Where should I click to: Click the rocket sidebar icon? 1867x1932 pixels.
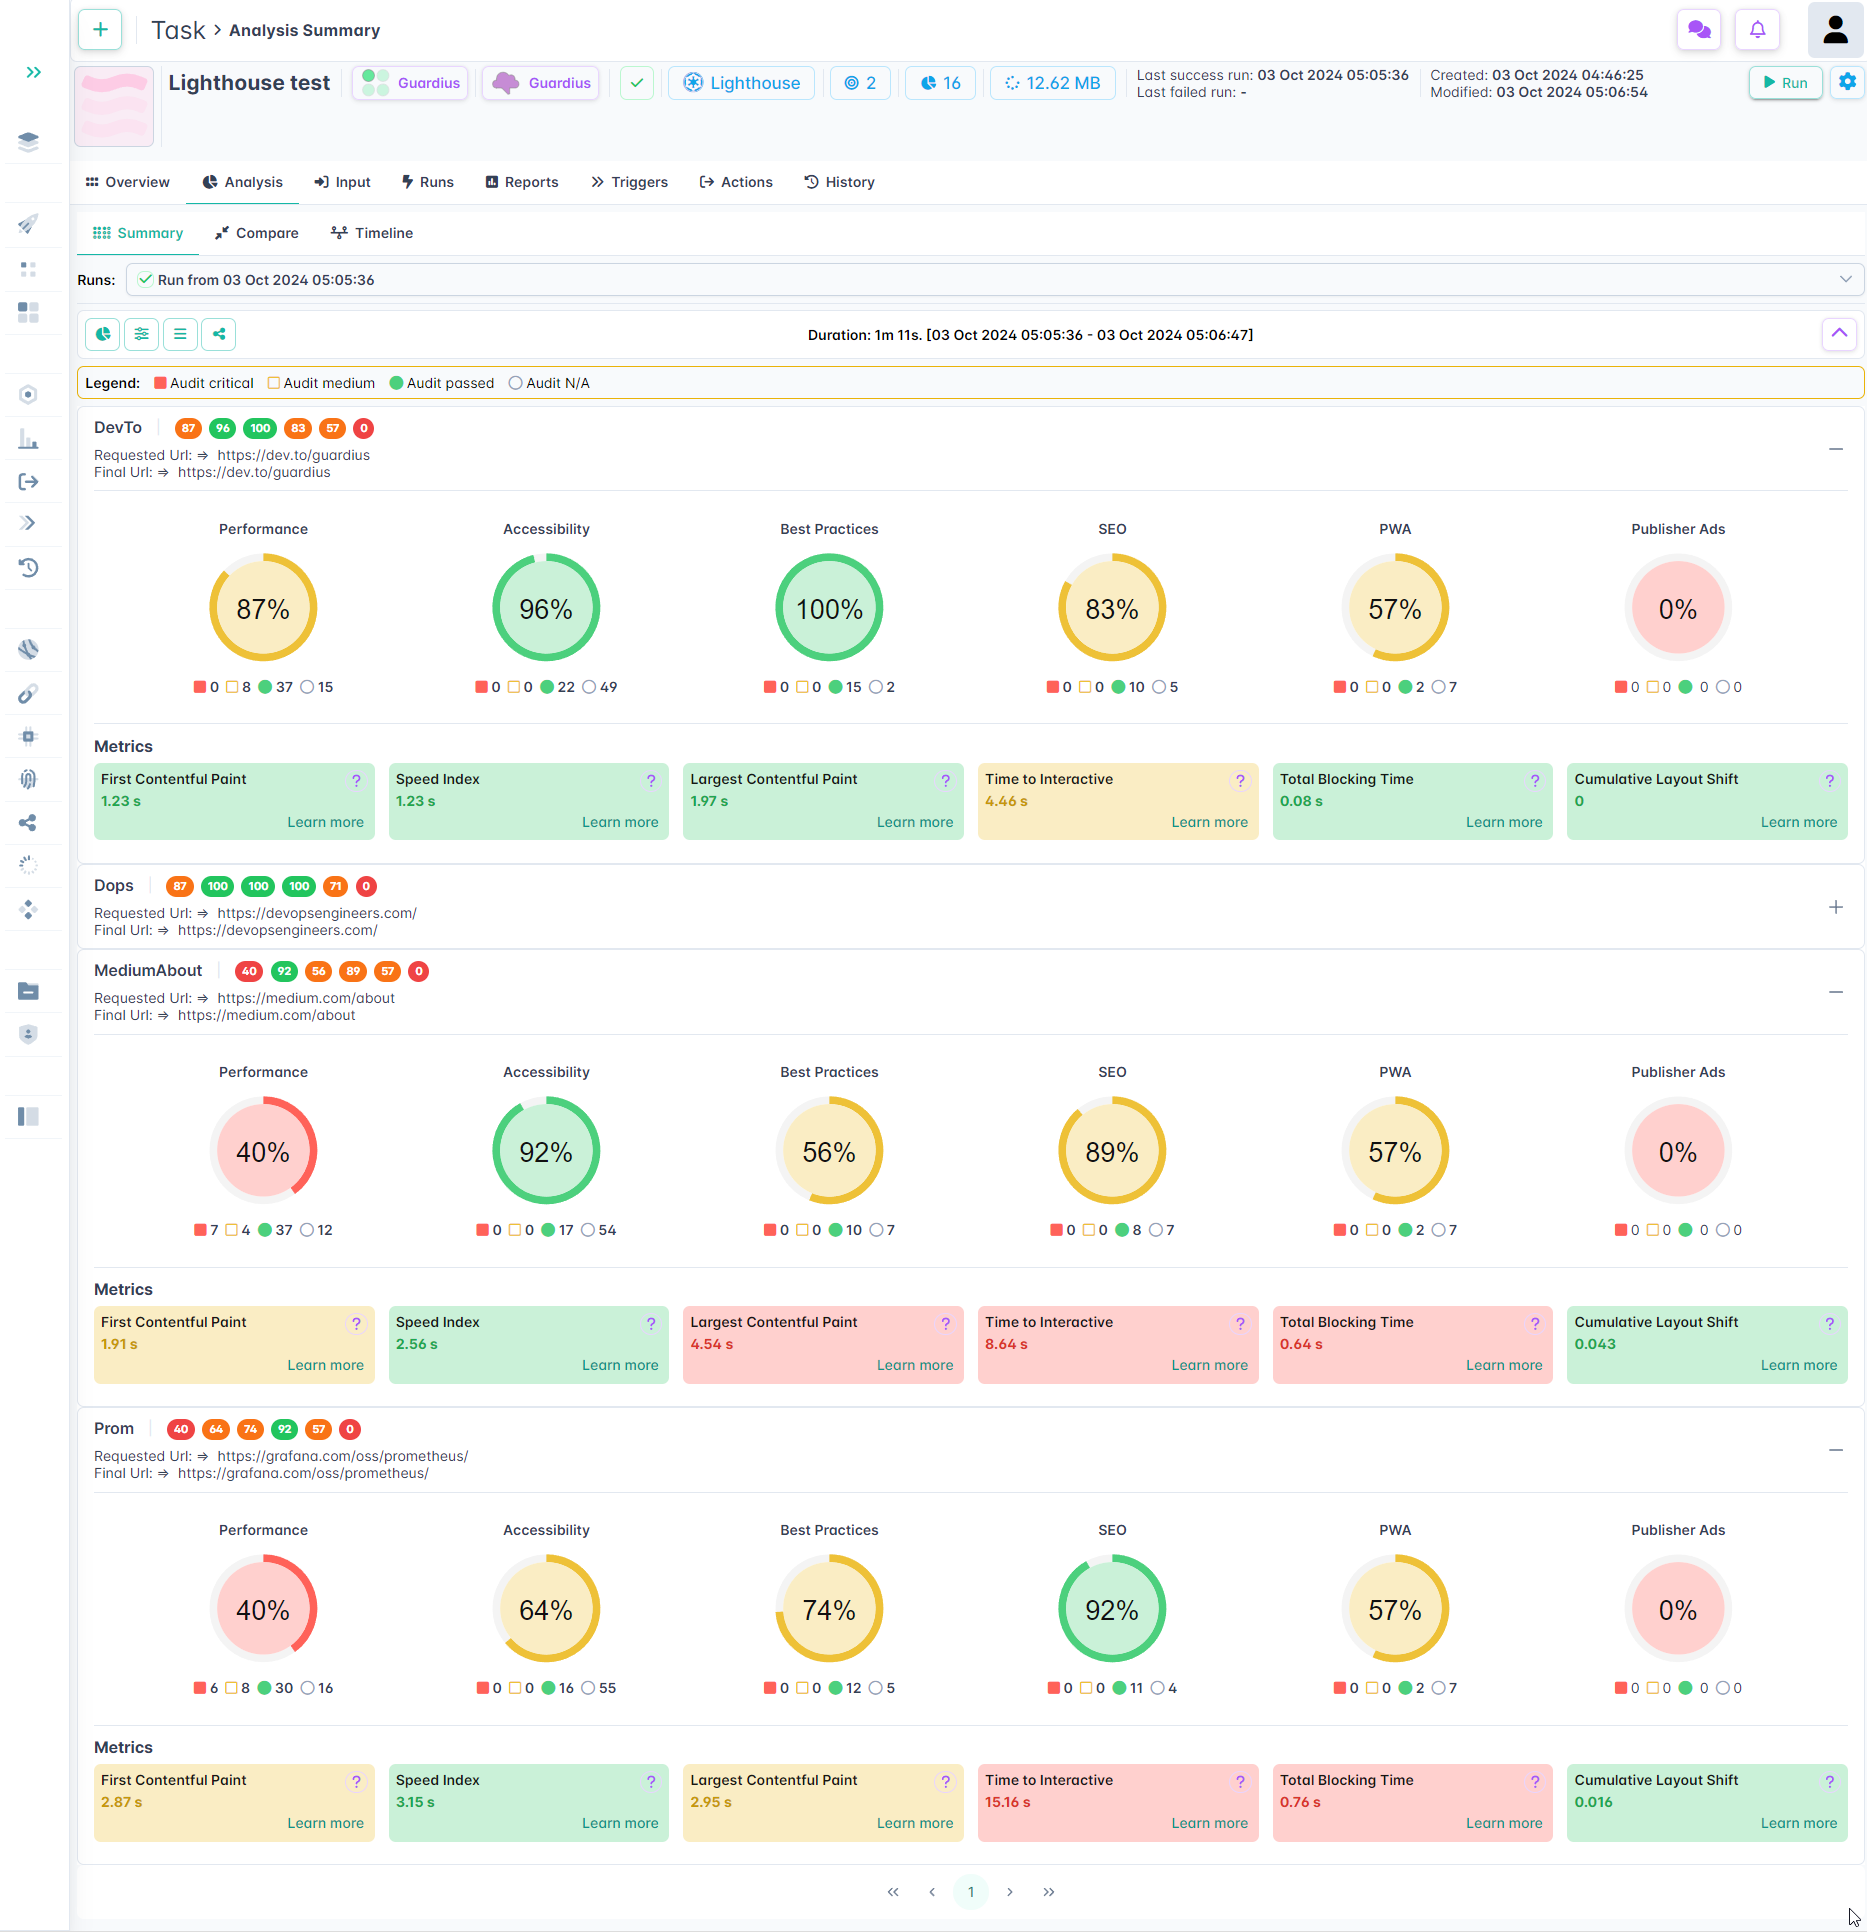pos(28,224)
